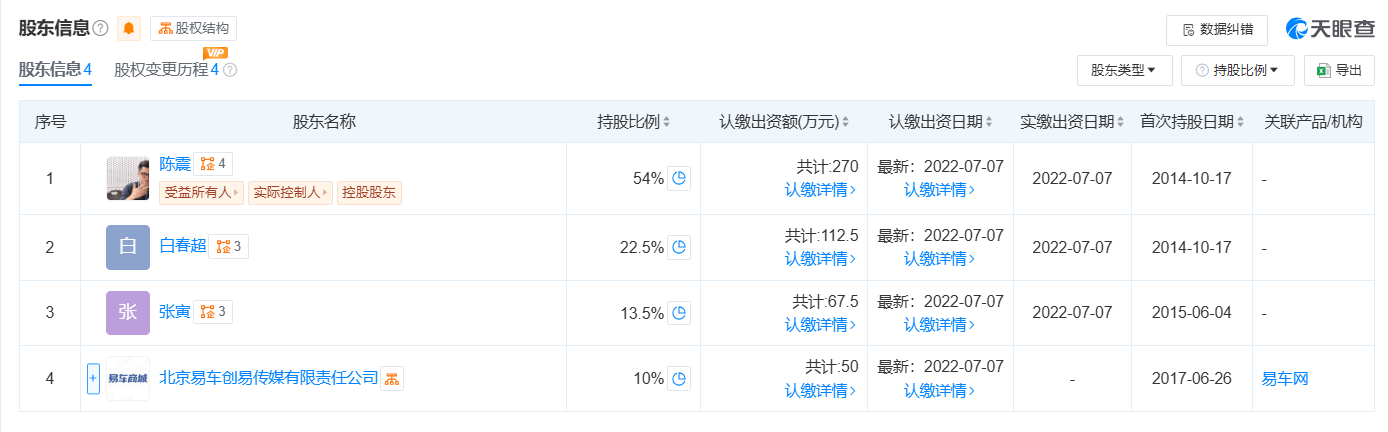Open 股权结构 button
Image resolution: width=1388 pixels, height=432 pixels.
tap(194, 29)
